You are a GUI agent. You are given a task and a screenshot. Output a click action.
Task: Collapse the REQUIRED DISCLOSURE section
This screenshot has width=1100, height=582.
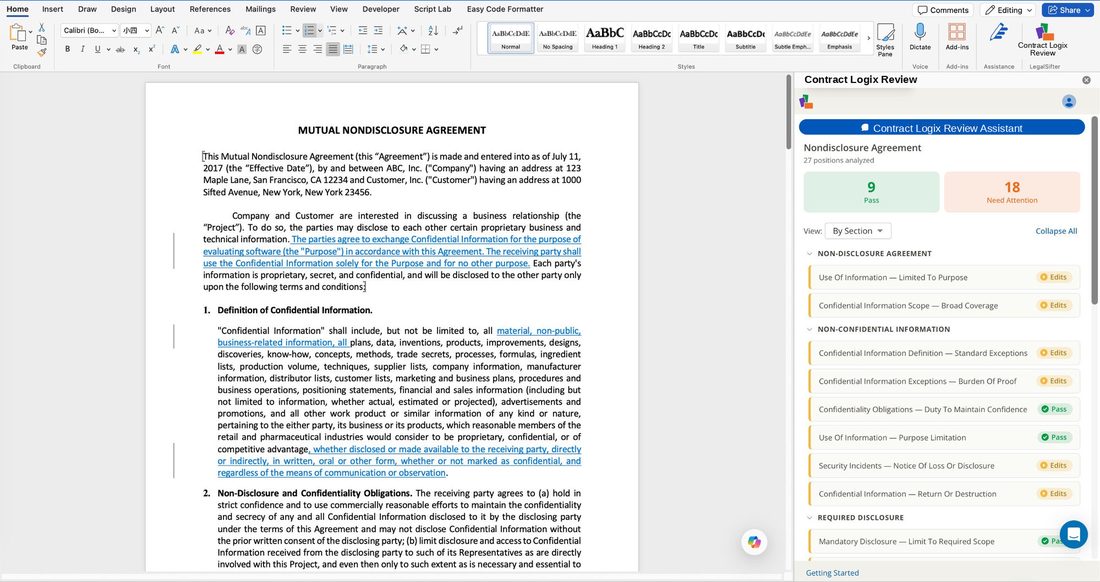coord(810,518)
